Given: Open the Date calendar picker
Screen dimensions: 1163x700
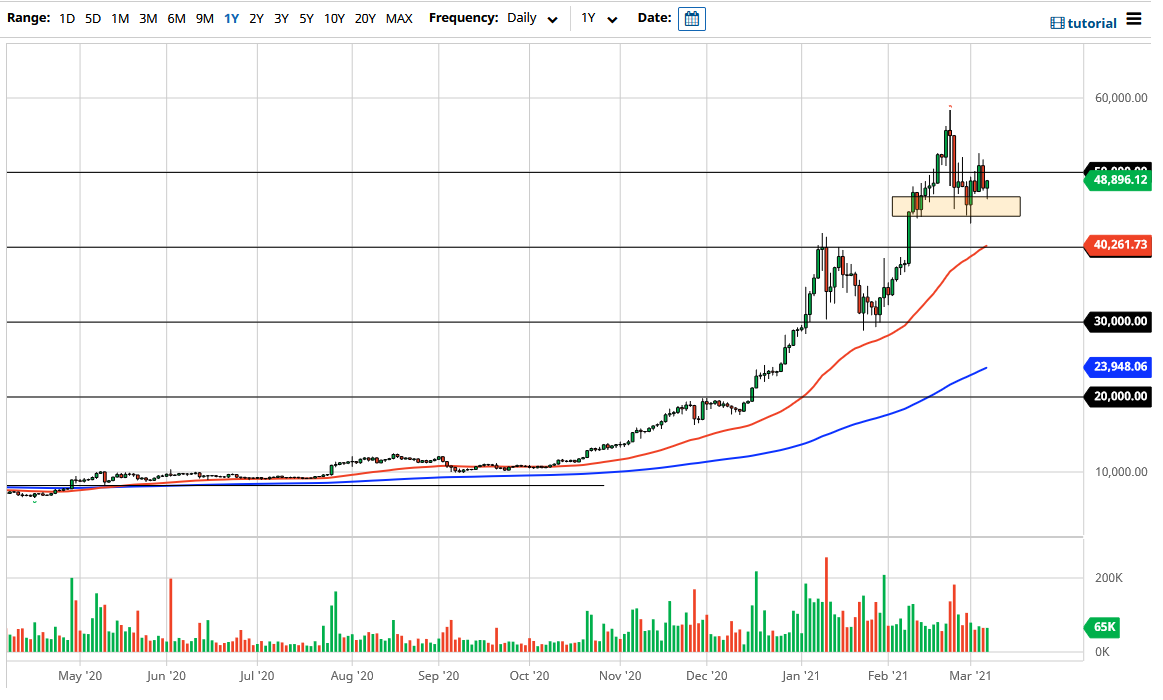Looking at the screenshot, I should pyautogui.click(x=691, y=18).
